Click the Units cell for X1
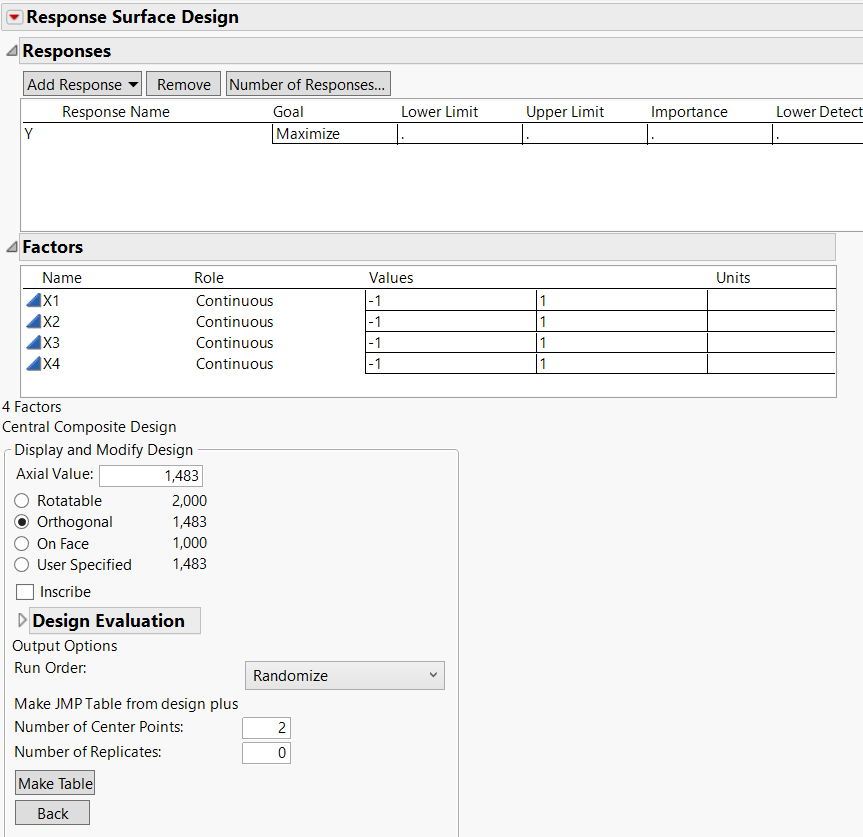Screen dimensions: 863x837 771,300
